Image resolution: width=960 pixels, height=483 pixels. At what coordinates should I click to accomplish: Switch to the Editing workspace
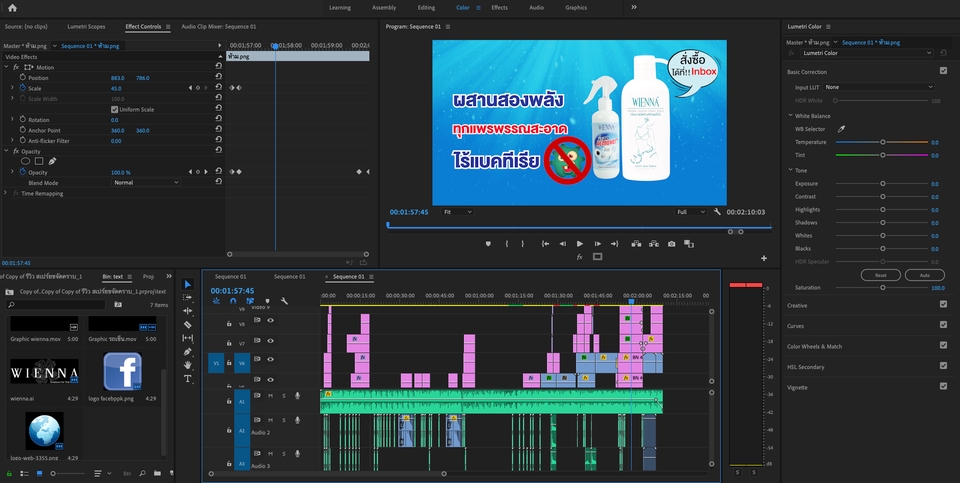(x=426, y=8)
